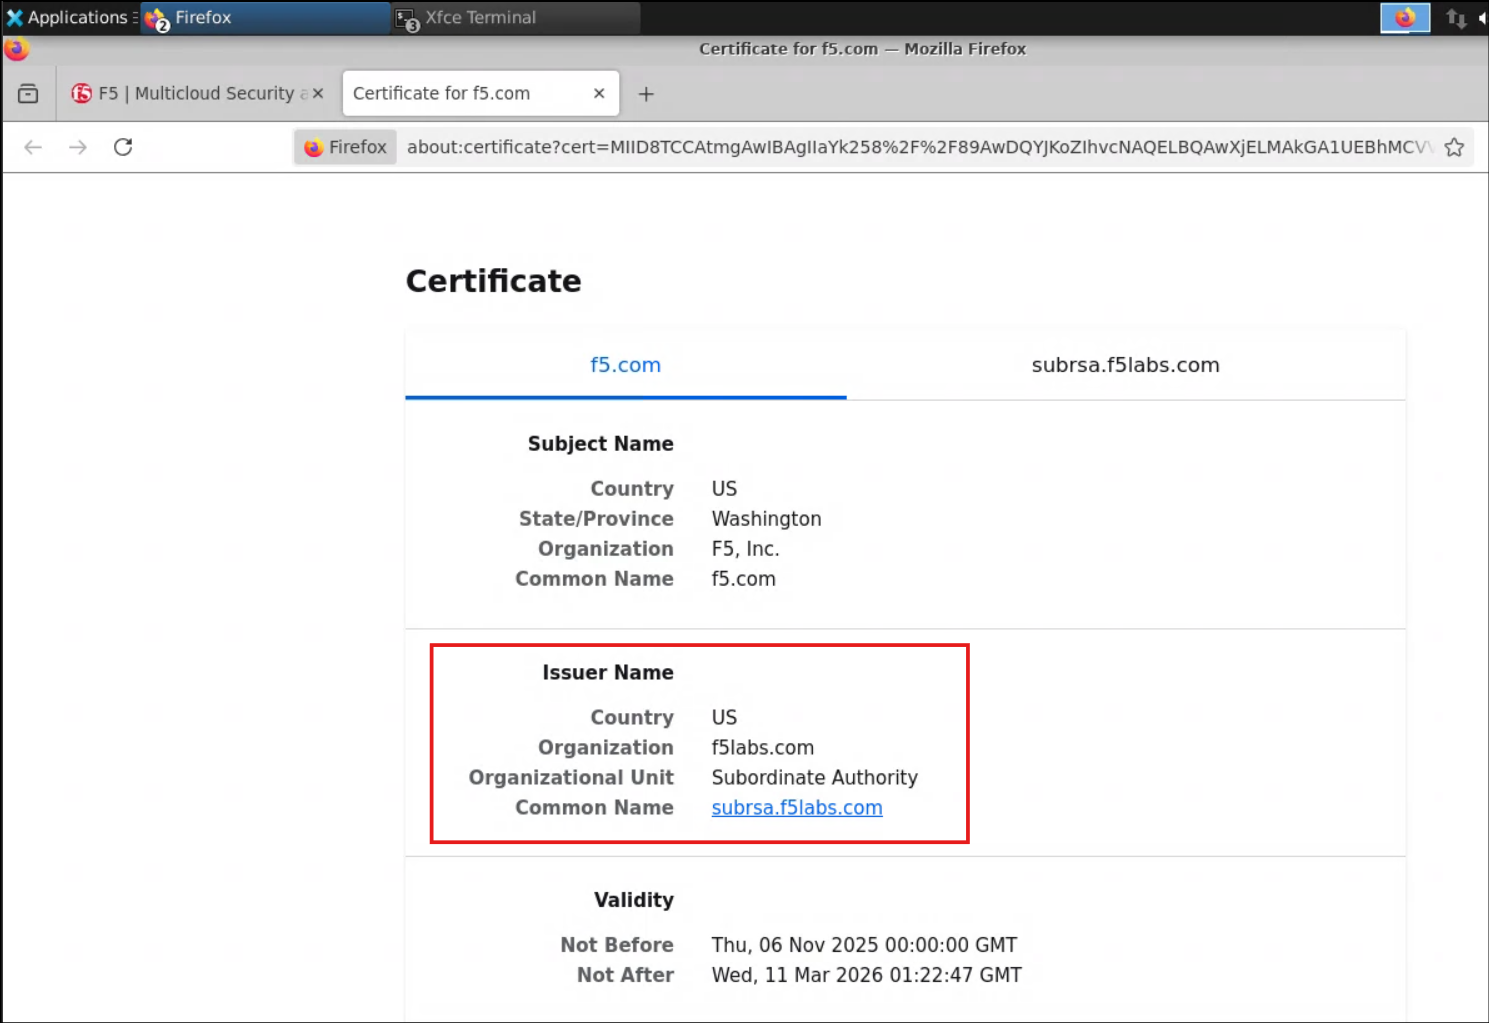Bookmark this page with the star icon
This screenshot has width=1489, height=1023.
(x=1454, y=147)
